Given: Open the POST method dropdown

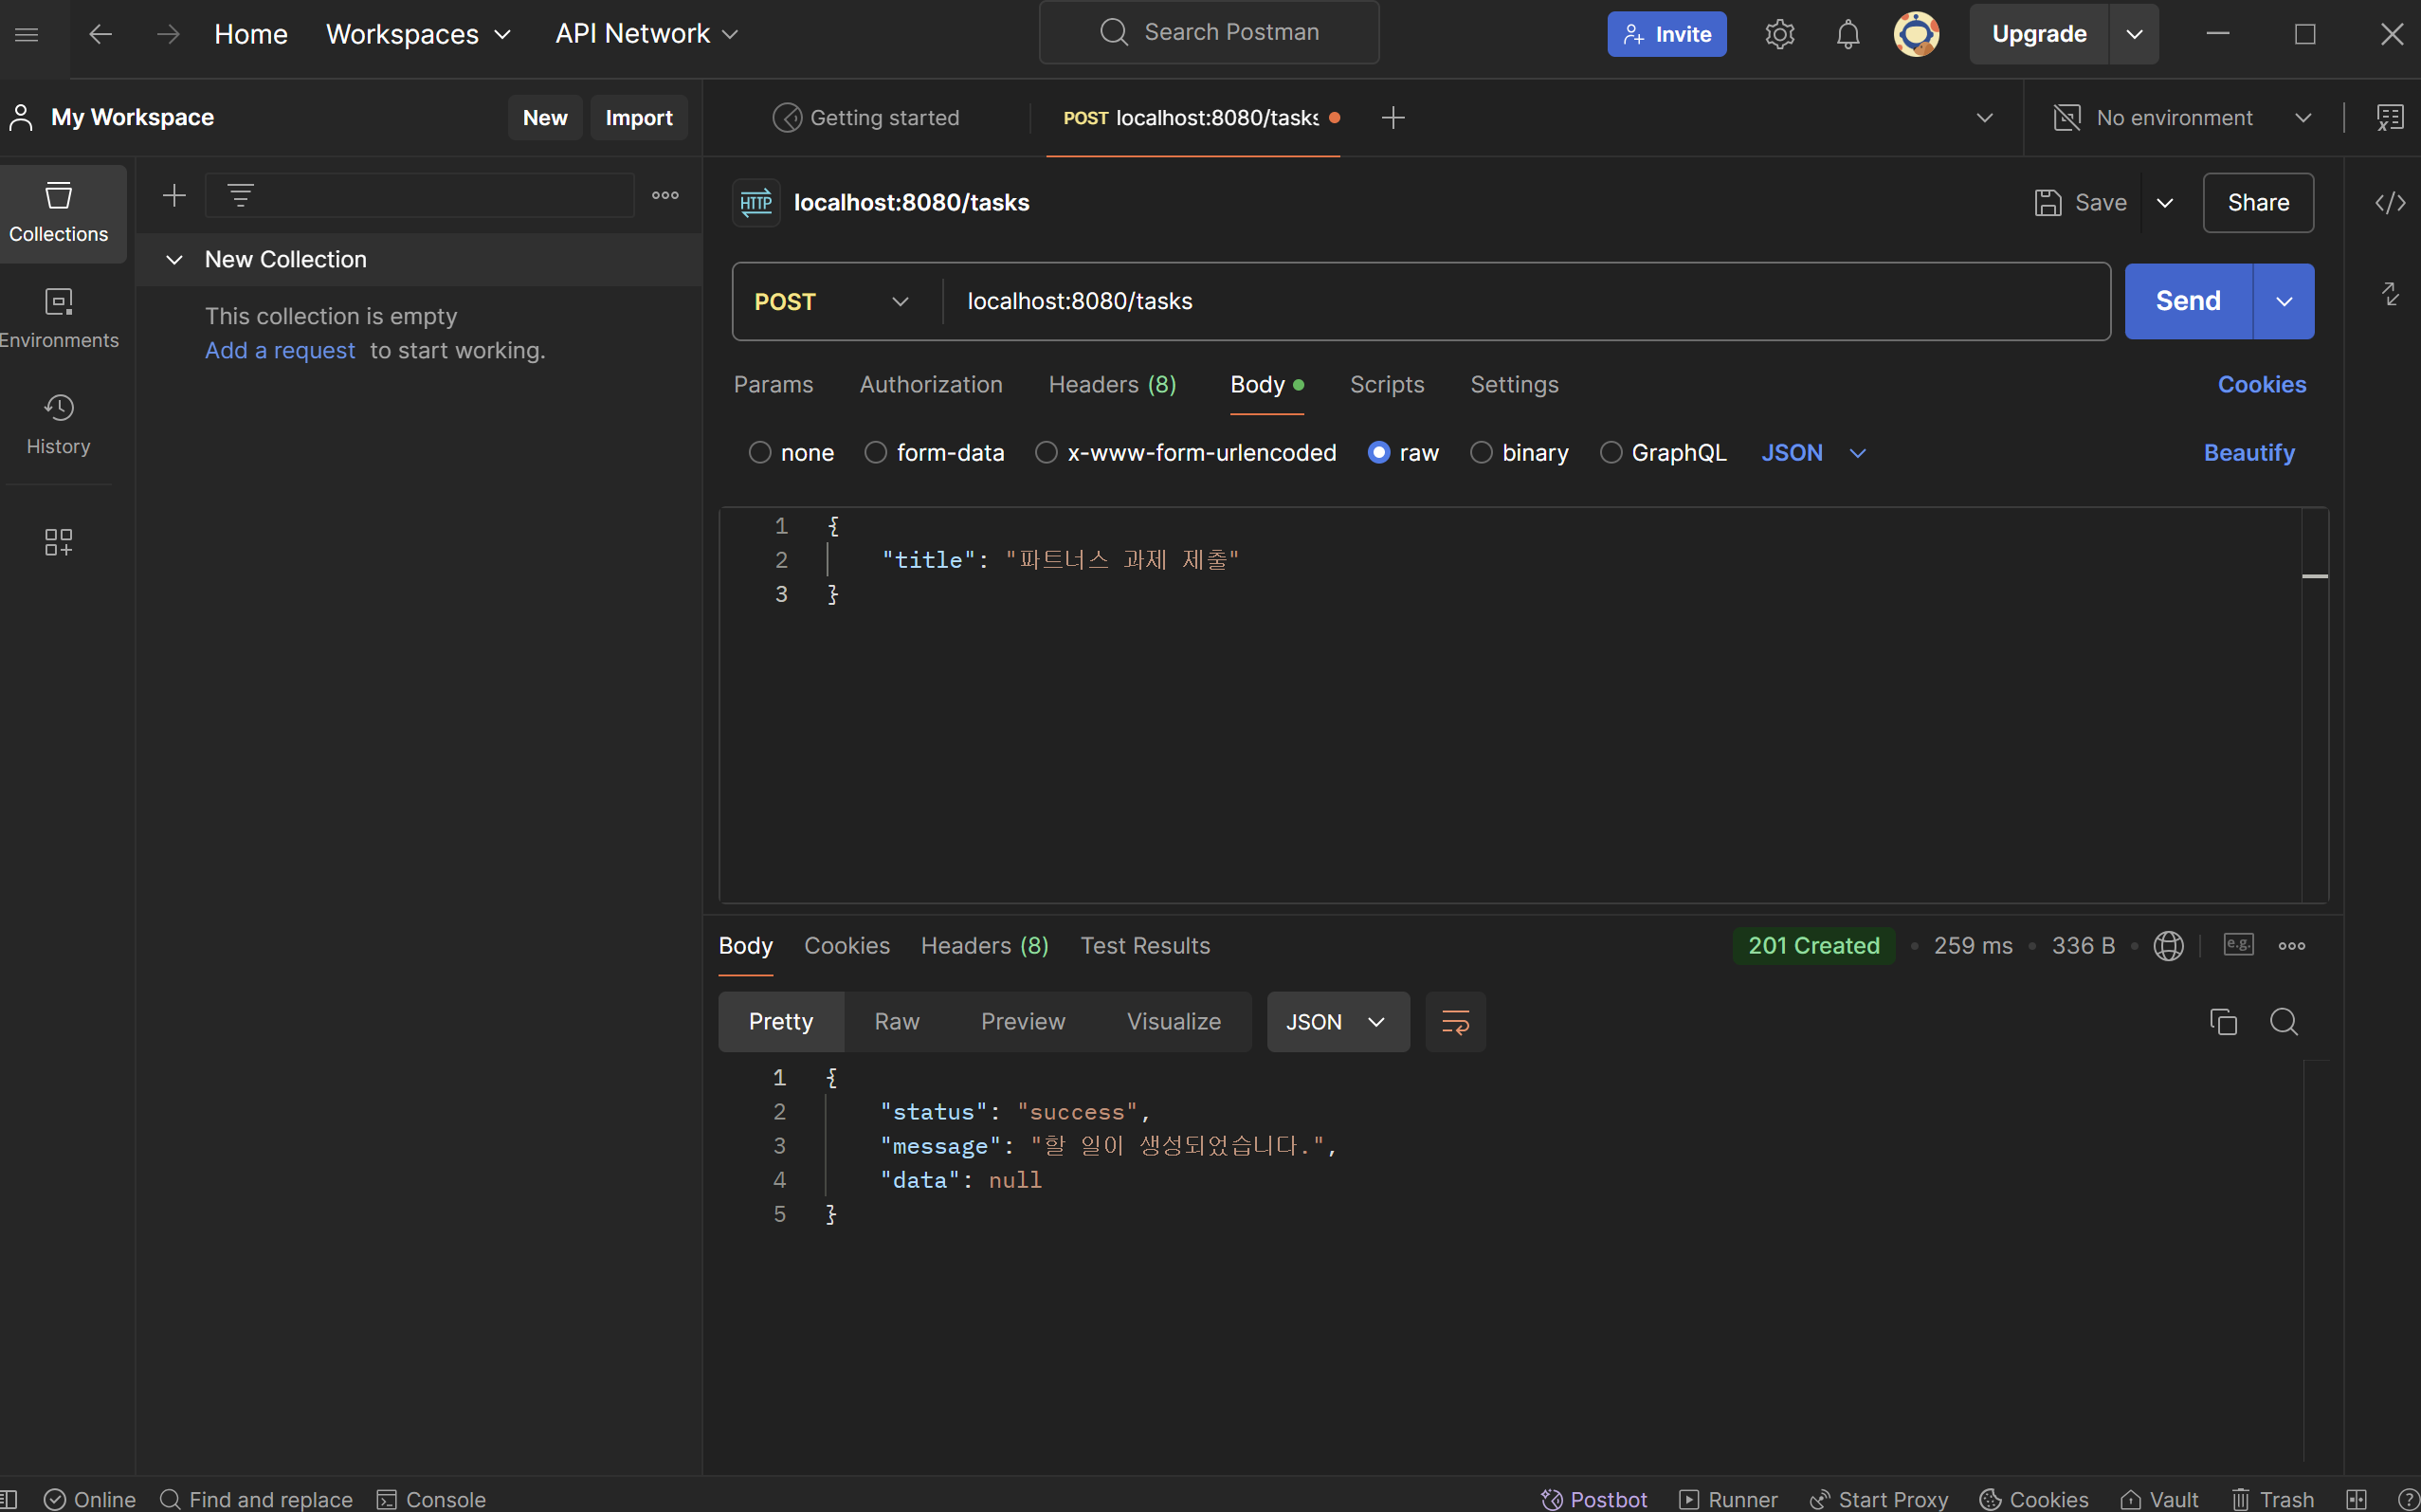Looking at the screenshot, I should pos(832,302).
